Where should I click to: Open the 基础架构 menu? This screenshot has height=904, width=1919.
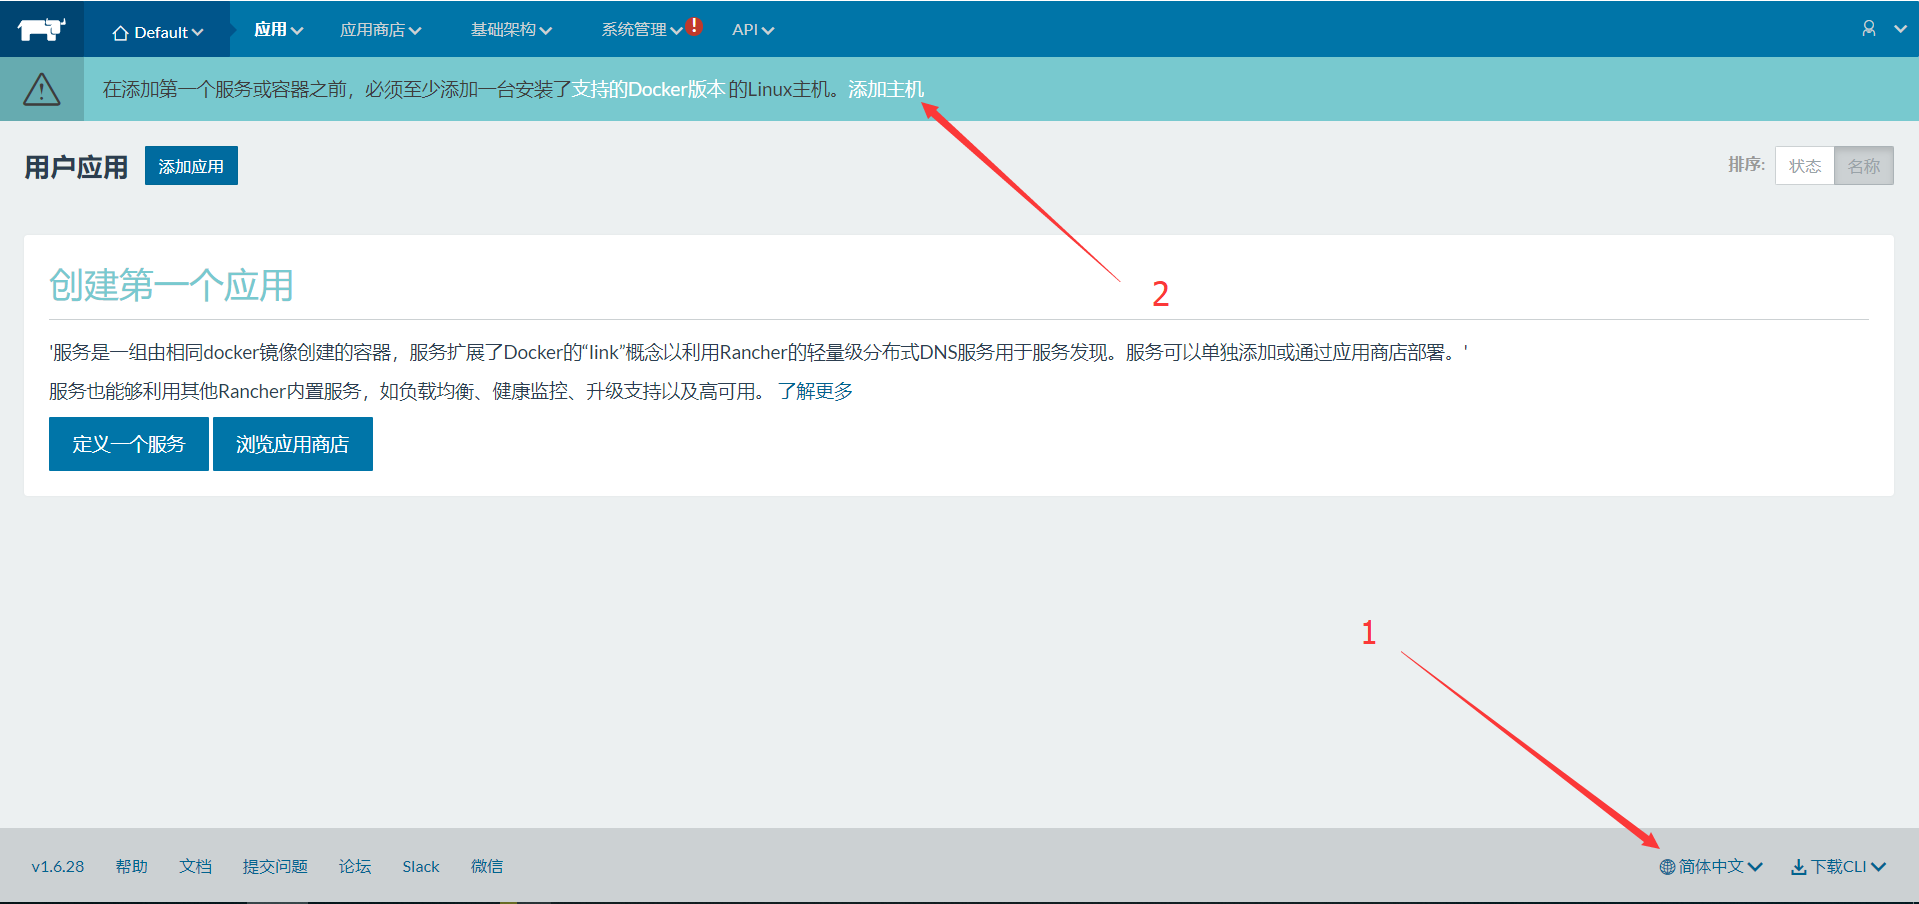pos(510,30)
